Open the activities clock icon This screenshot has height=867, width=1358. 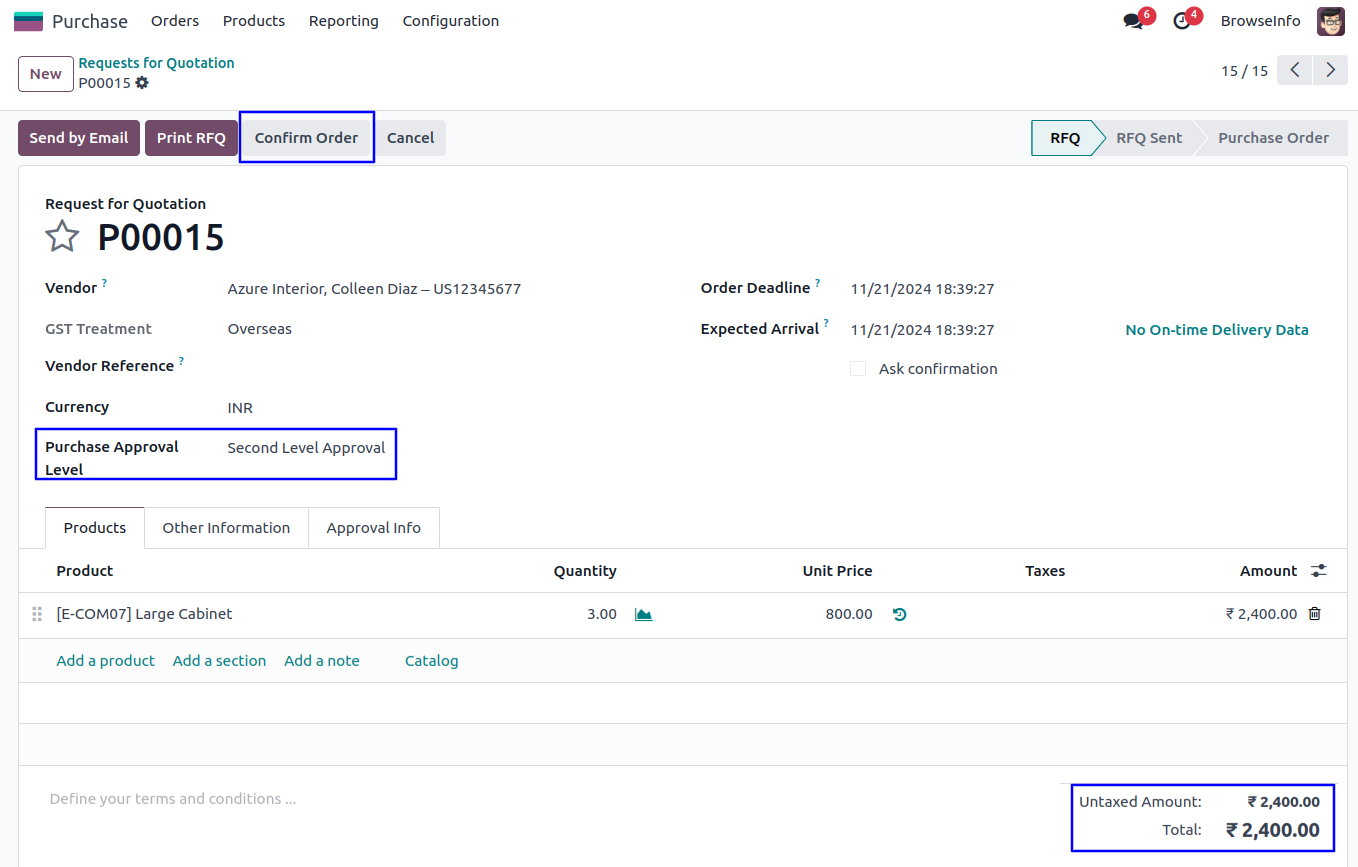coord(1182,21)
